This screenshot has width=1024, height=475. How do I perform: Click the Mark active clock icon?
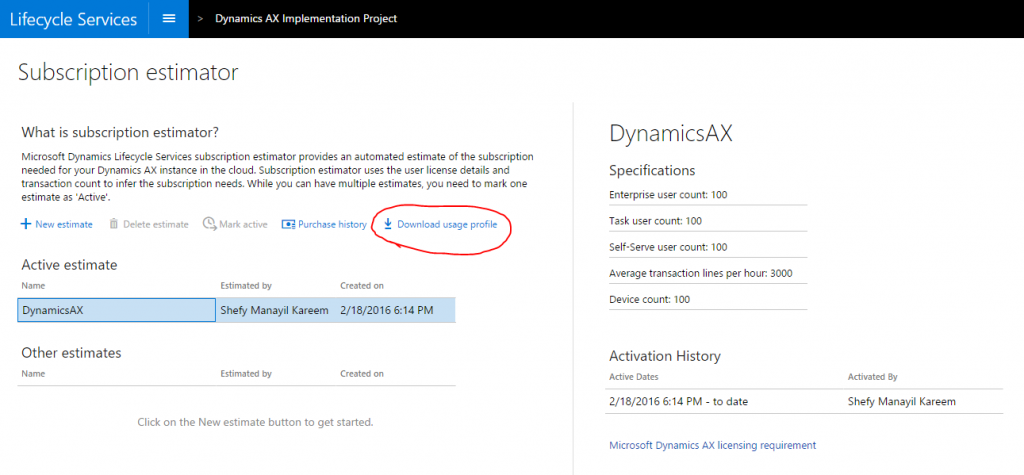209,224
